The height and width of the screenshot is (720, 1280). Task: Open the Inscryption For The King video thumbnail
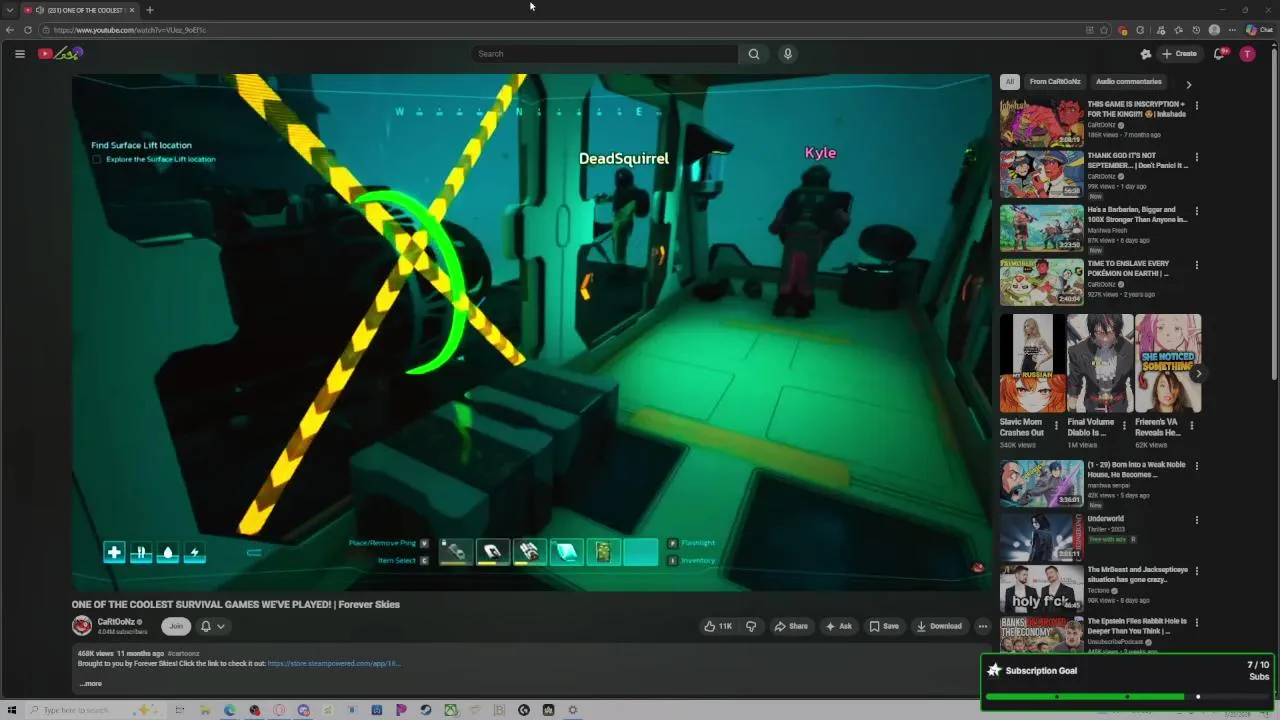click(1041, 122)
